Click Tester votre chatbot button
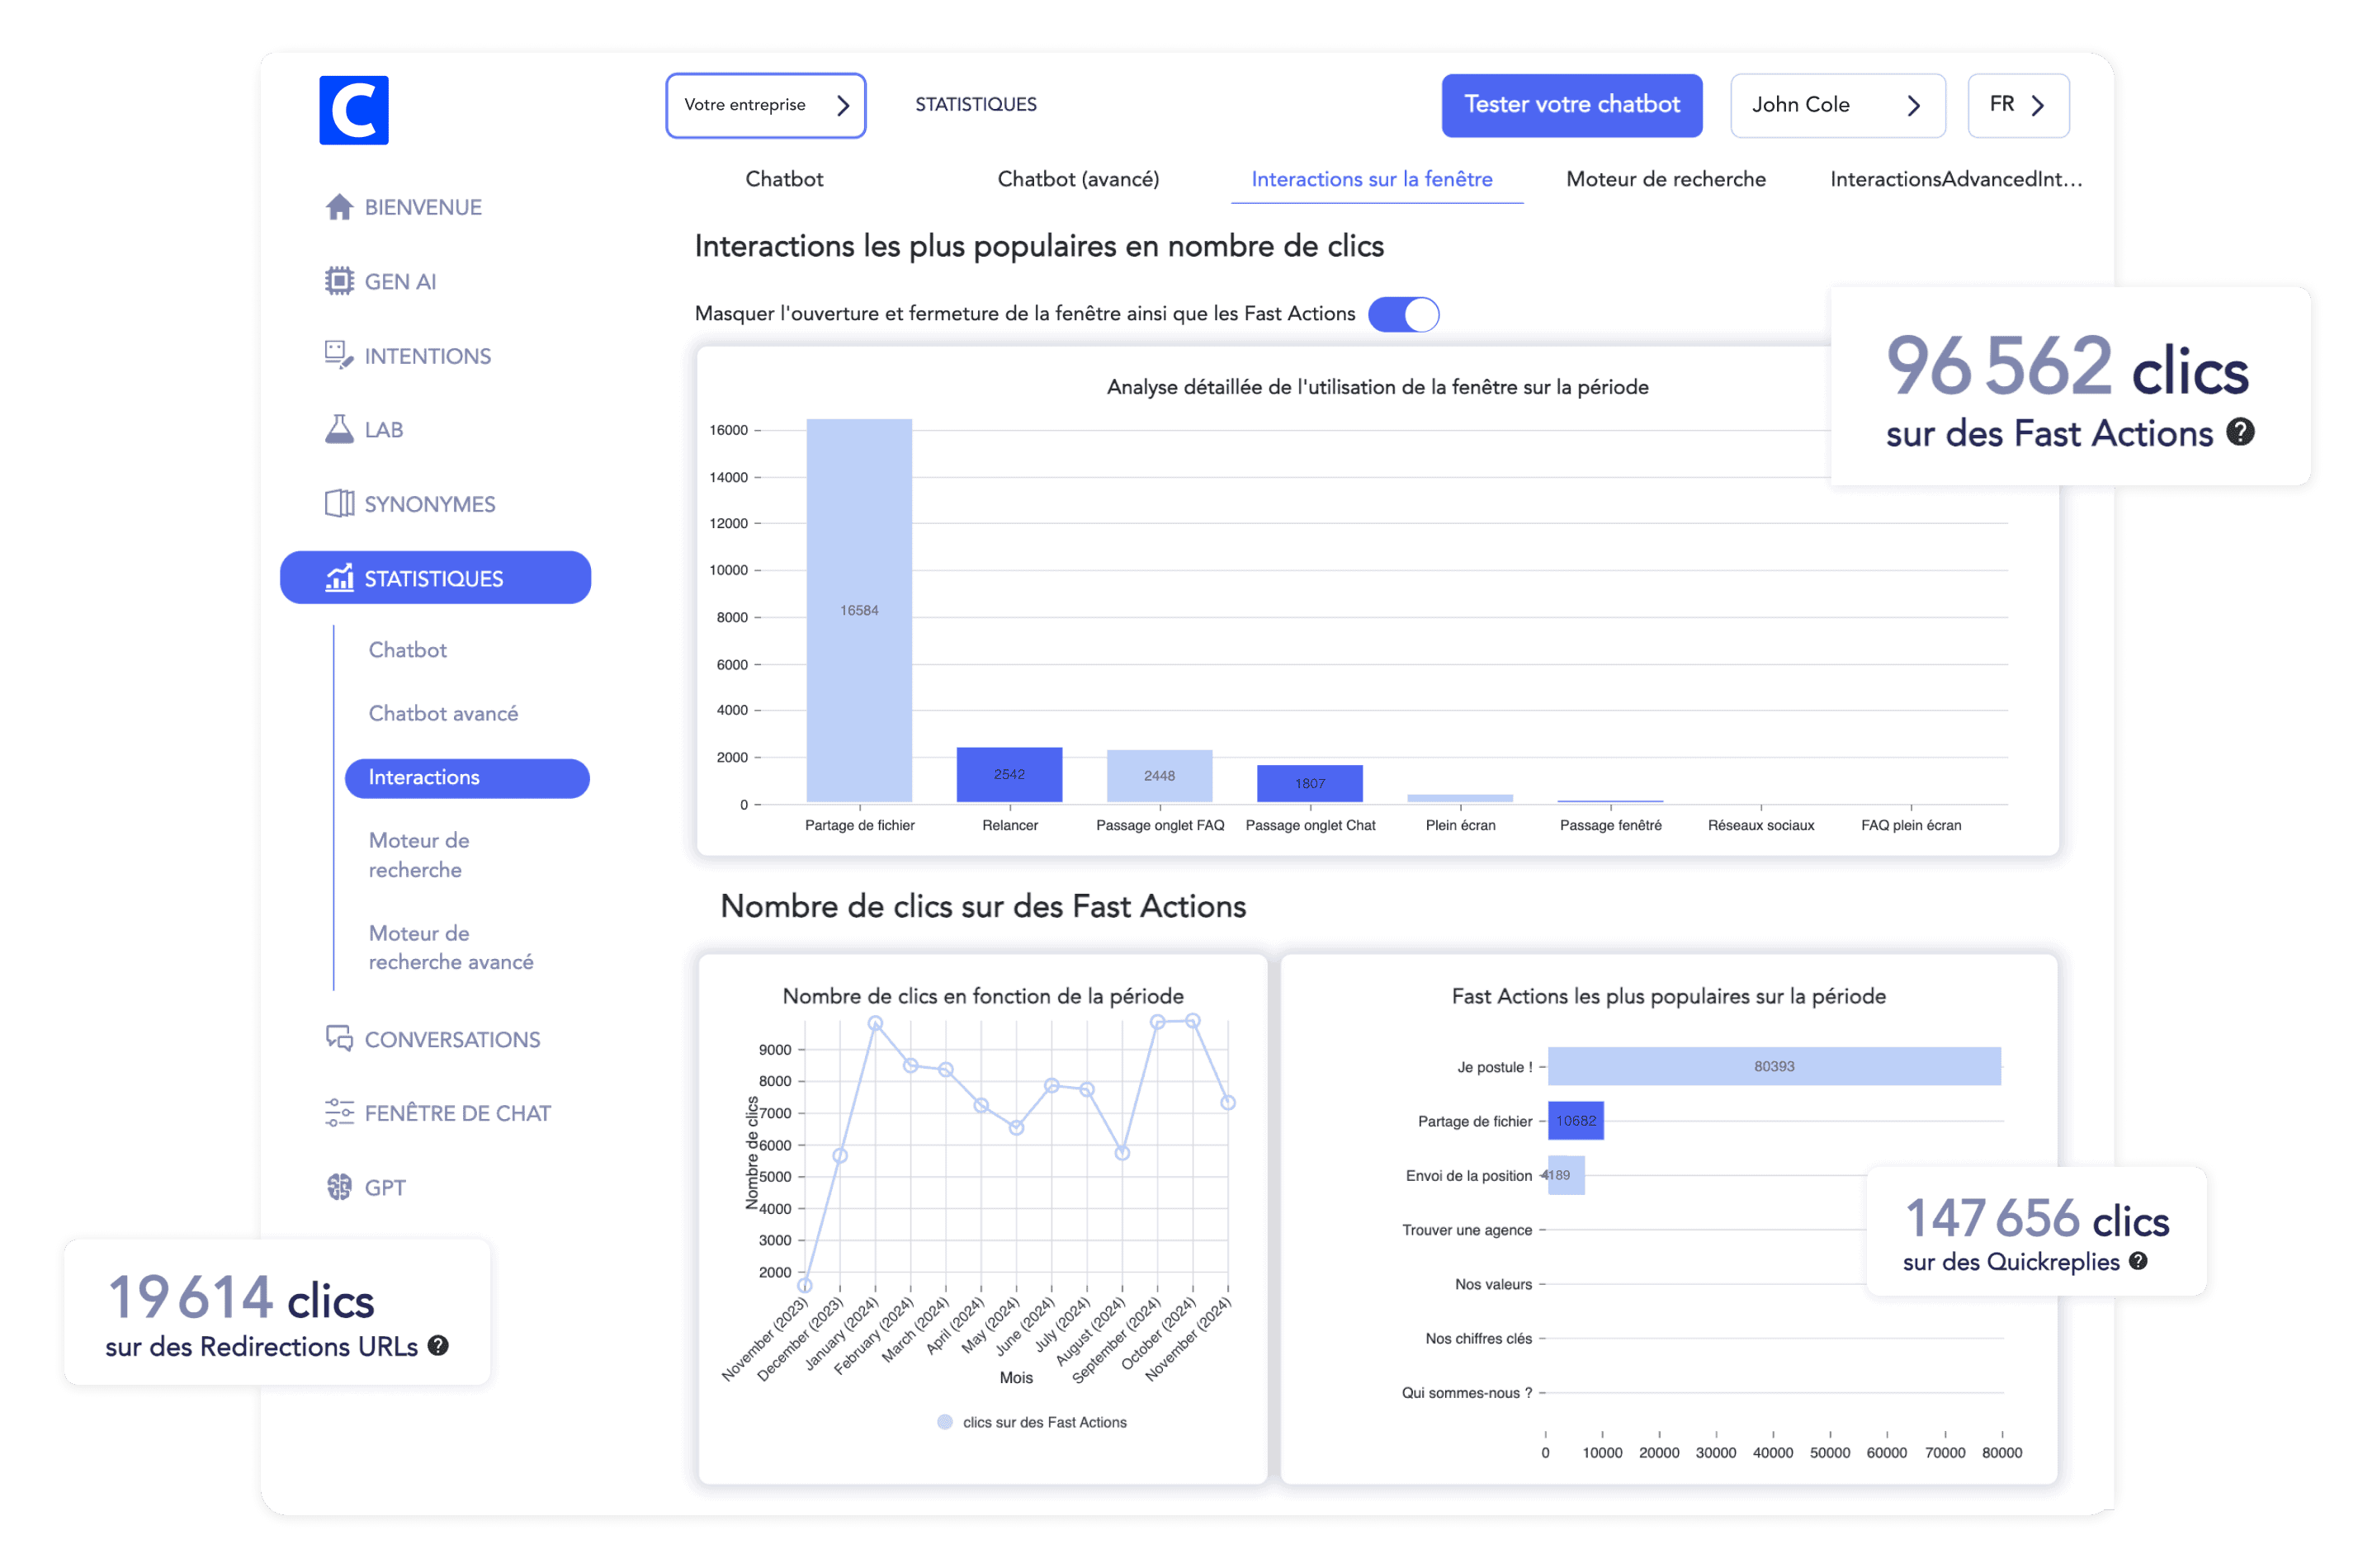This screenshot has width=2377, height=1568. [x=1571, y=105]
